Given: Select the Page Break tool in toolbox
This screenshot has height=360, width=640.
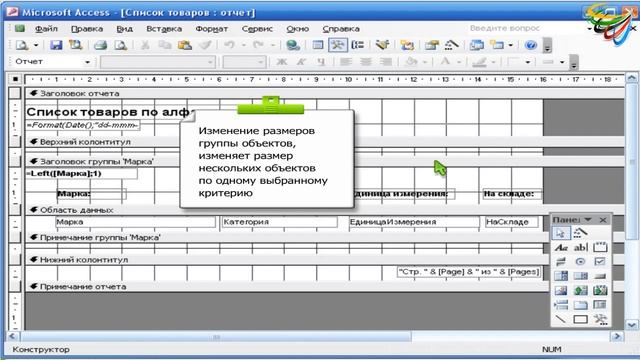Looking at the screenshot, I should click(561, 304).
